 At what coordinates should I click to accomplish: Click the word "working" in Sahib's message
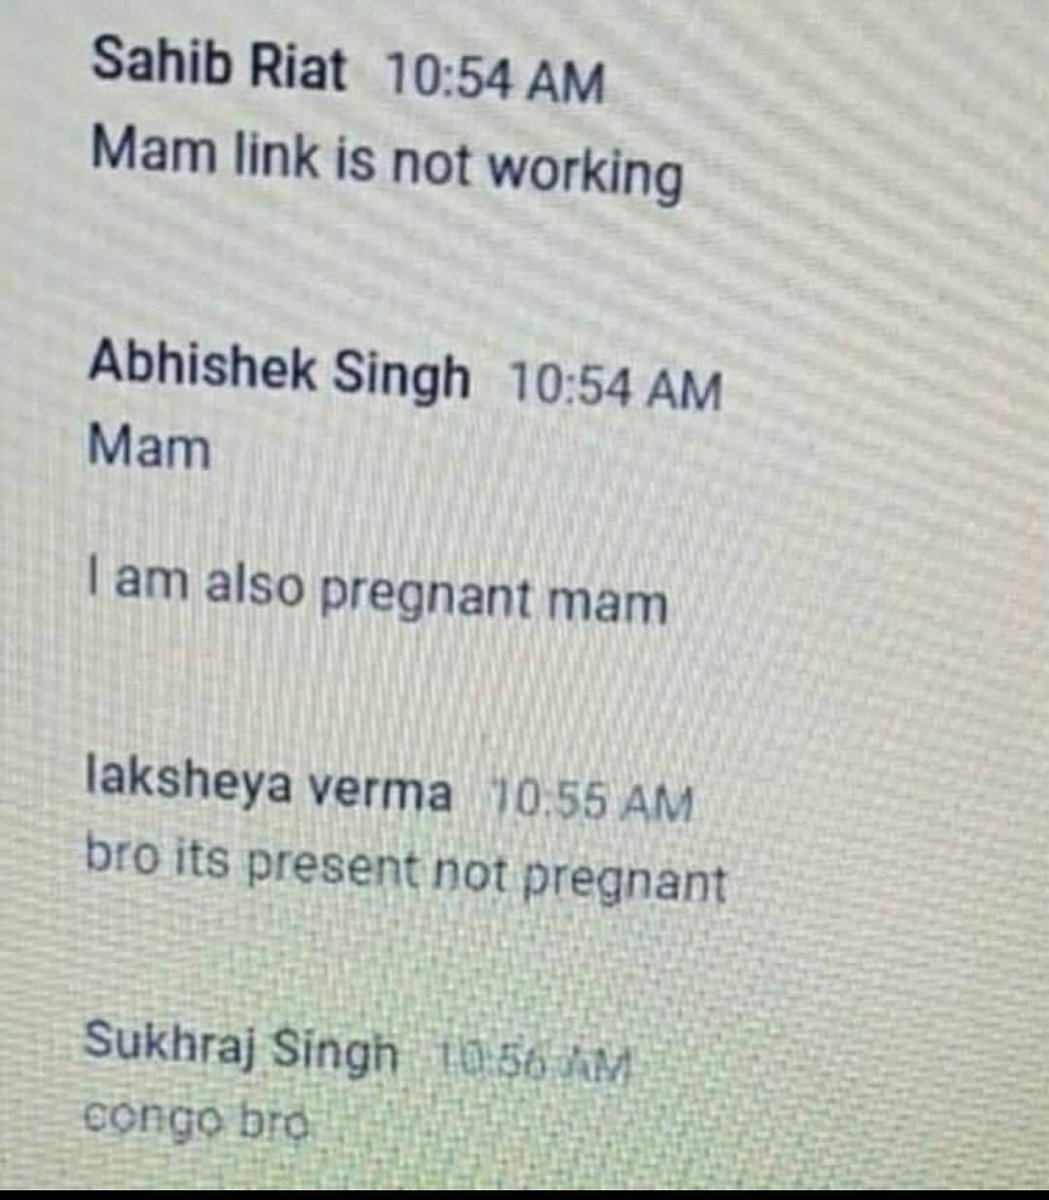[x=586, y=173]
